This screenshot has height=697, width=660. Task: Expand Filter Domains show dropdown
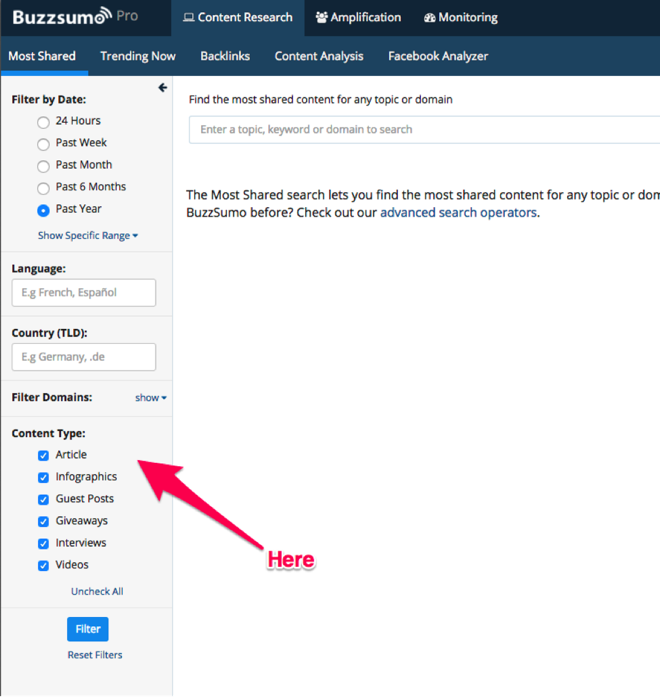151,397
